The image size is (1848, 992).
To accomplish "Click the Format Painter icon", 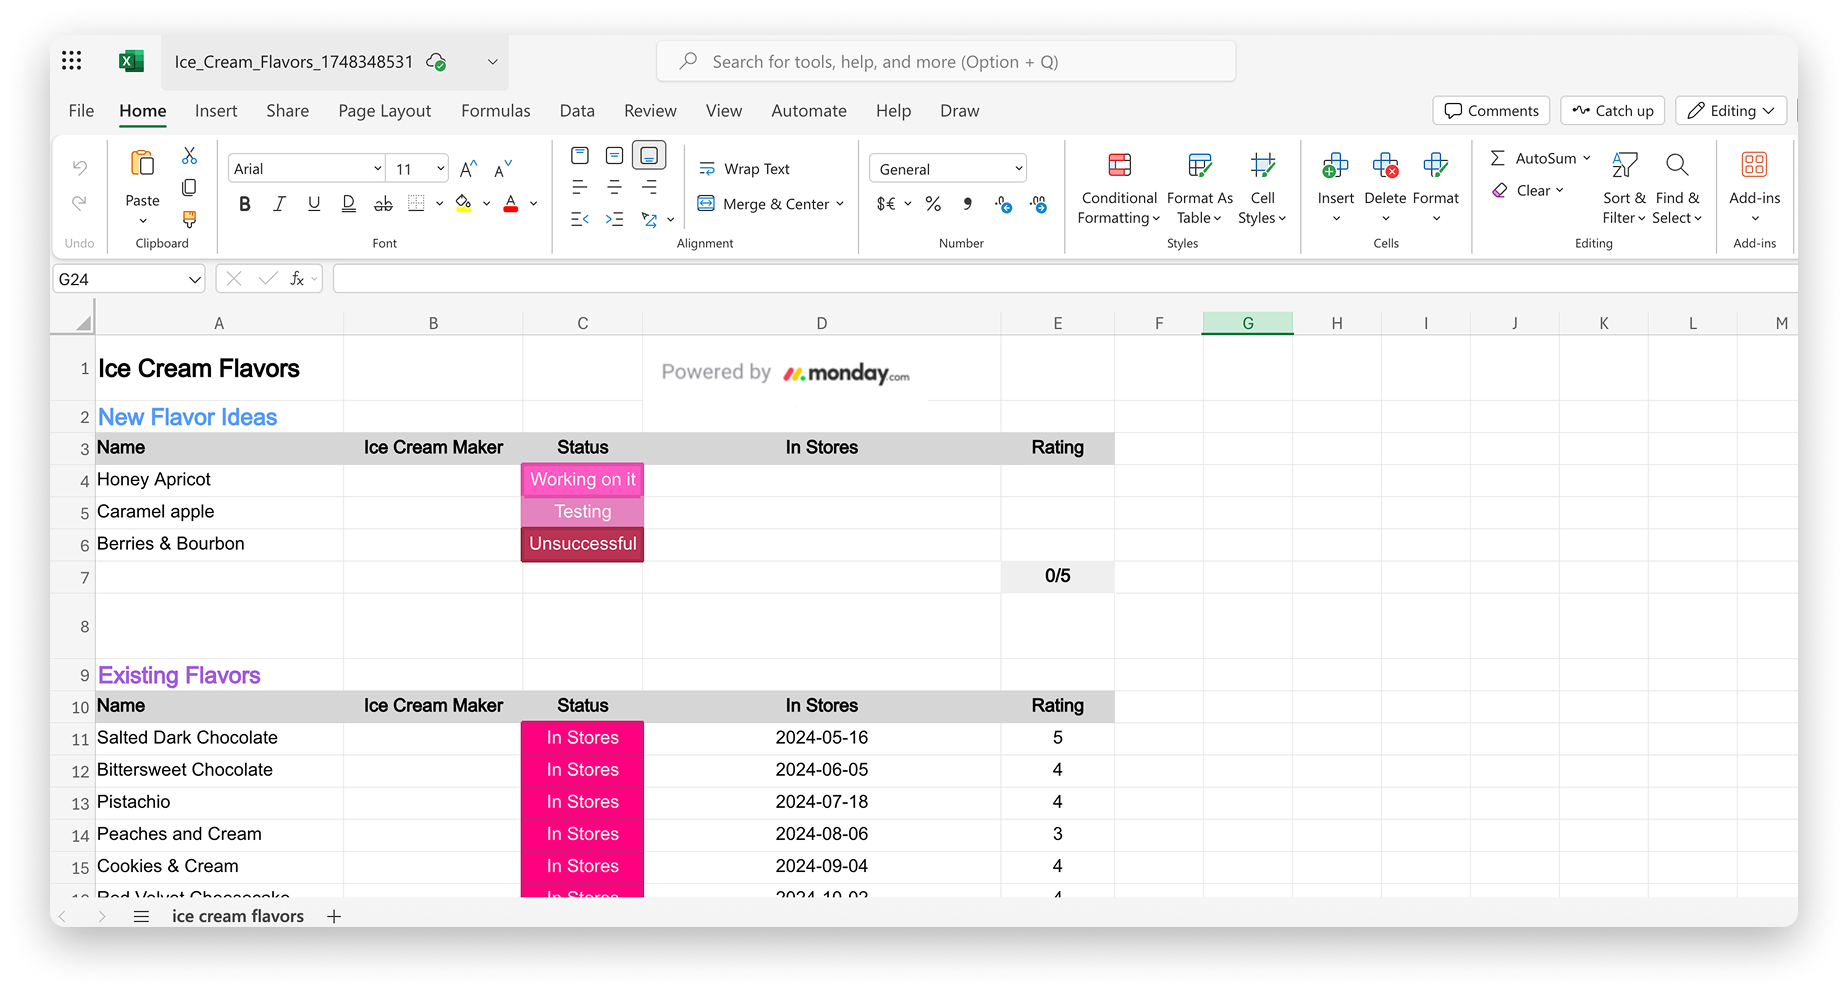I will point(189,219).
